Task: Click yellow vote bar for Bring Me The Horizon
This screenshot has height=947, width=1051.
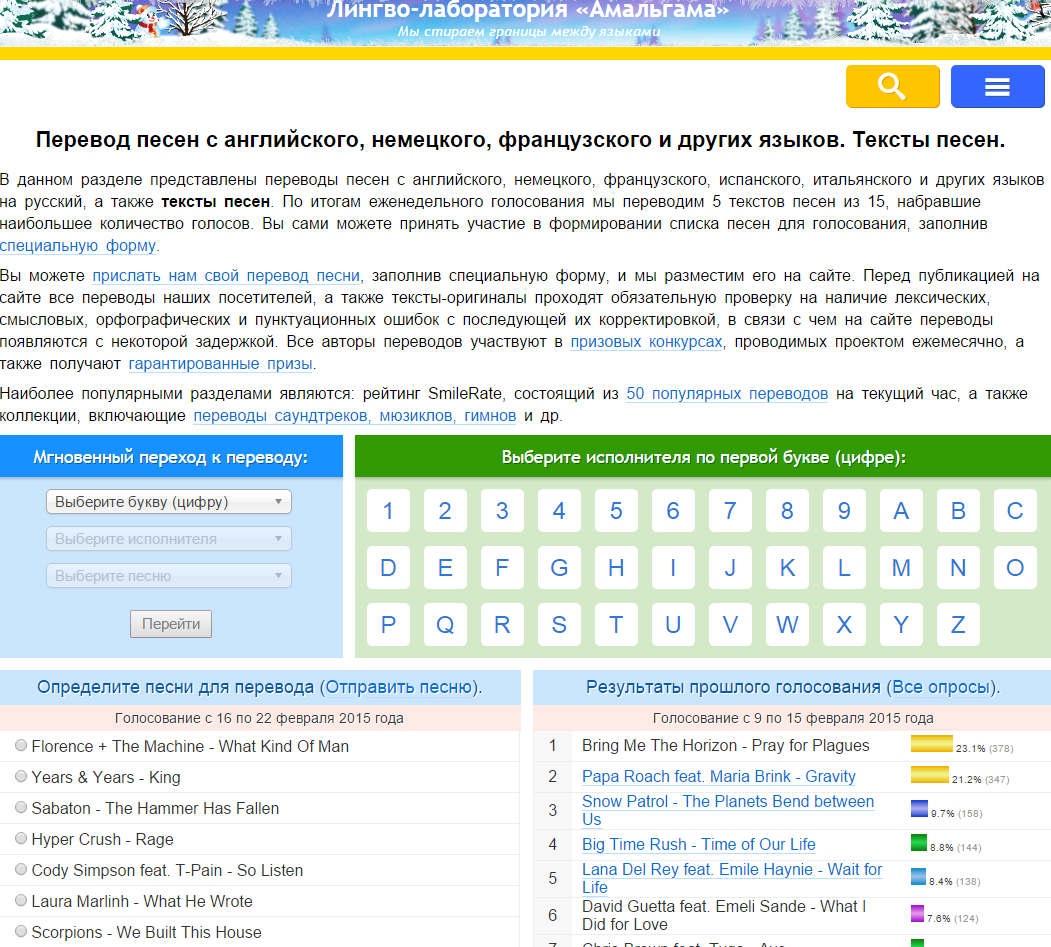Action: 931,745
